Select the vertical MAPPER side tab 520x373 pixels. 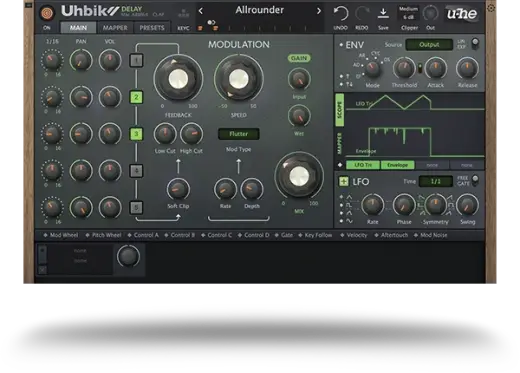[339, 143]
